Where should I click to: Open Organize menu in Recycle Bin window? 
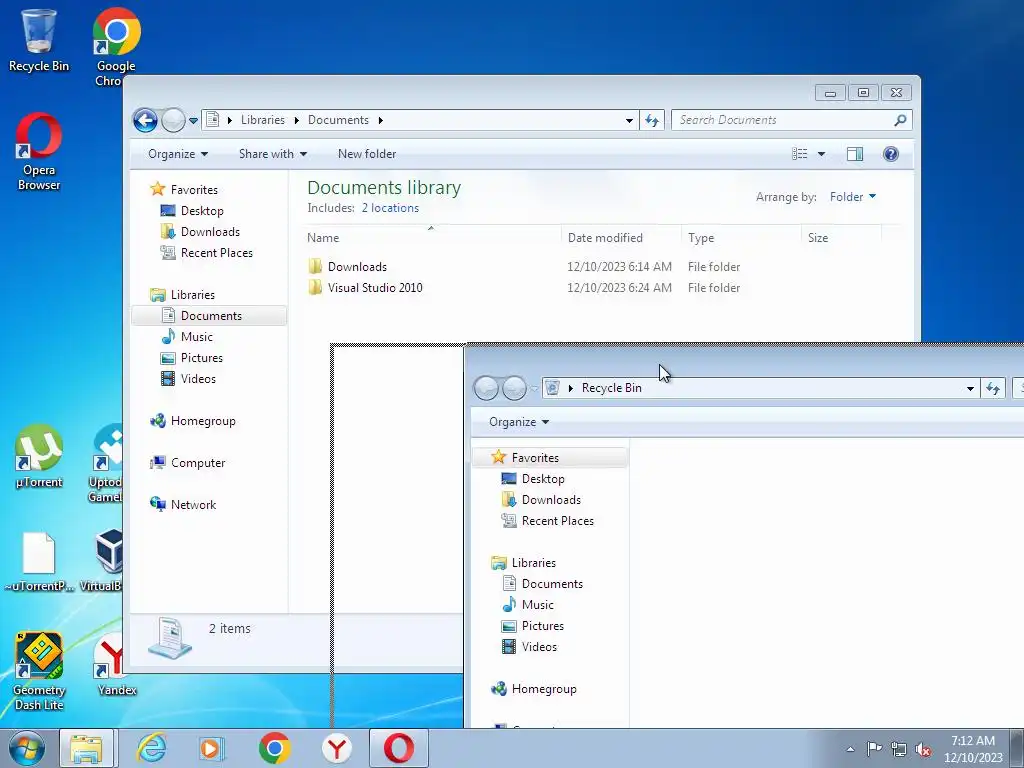point(519,422)
